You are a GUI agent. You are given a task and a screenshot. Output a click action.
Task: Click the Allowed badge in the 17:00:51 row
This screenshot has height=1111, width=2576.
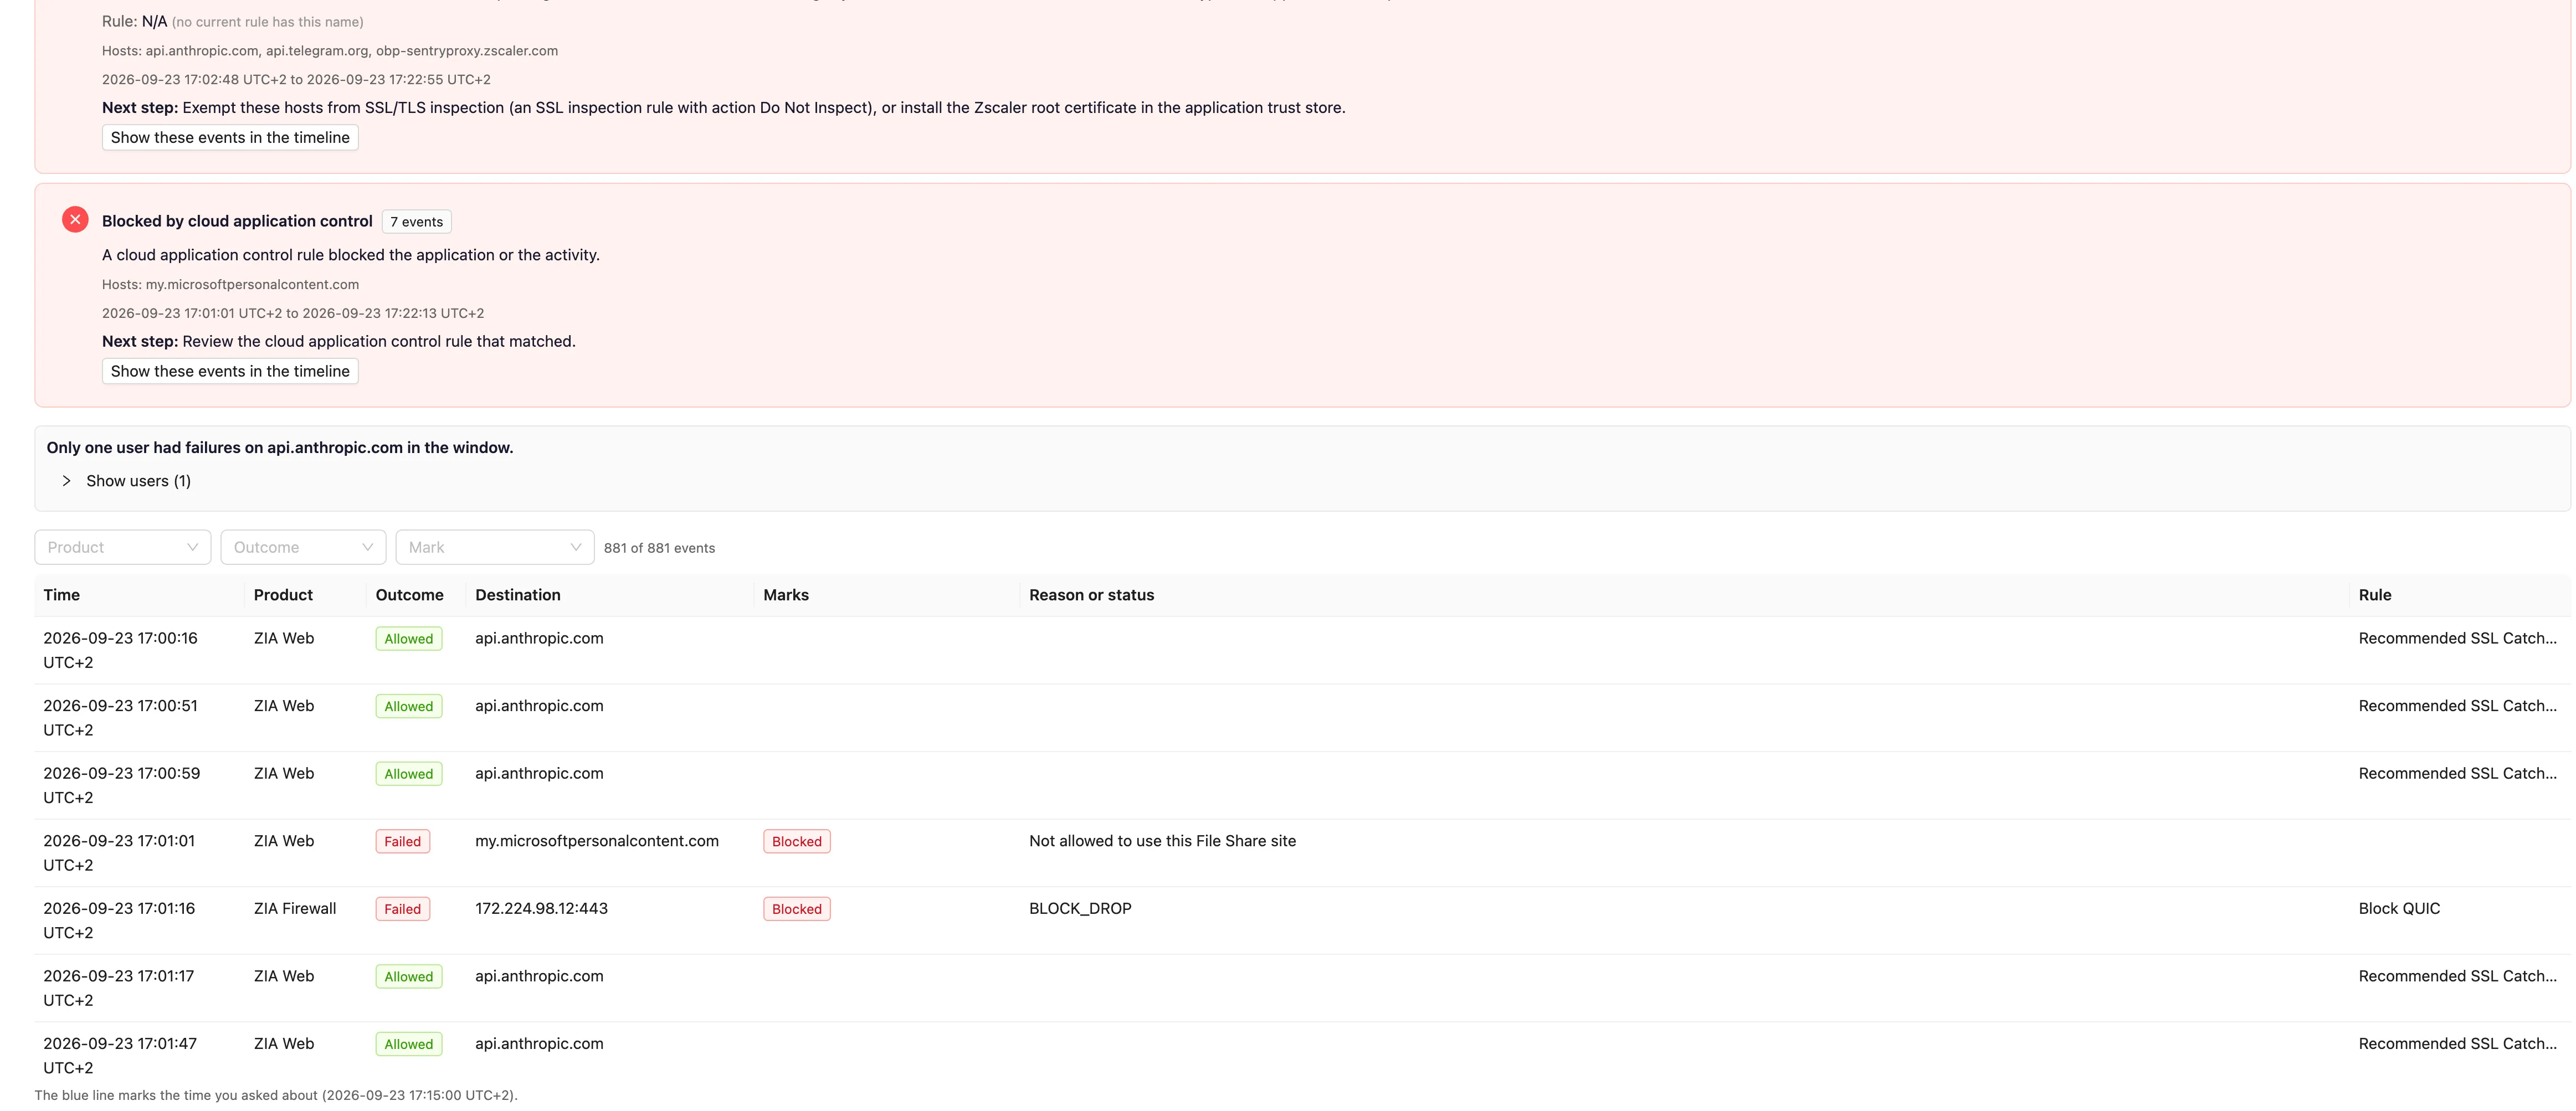pyautogui.click(x=408, y=706)
